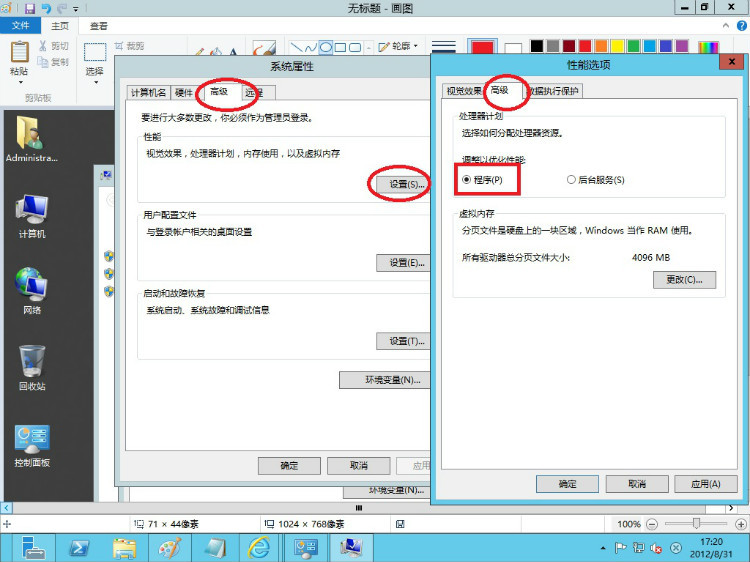Viewport: 750px width, 562px height.
Task: Click 应用(A) in 性能选项
Action: pyautogui.click(x=706, y=484)
